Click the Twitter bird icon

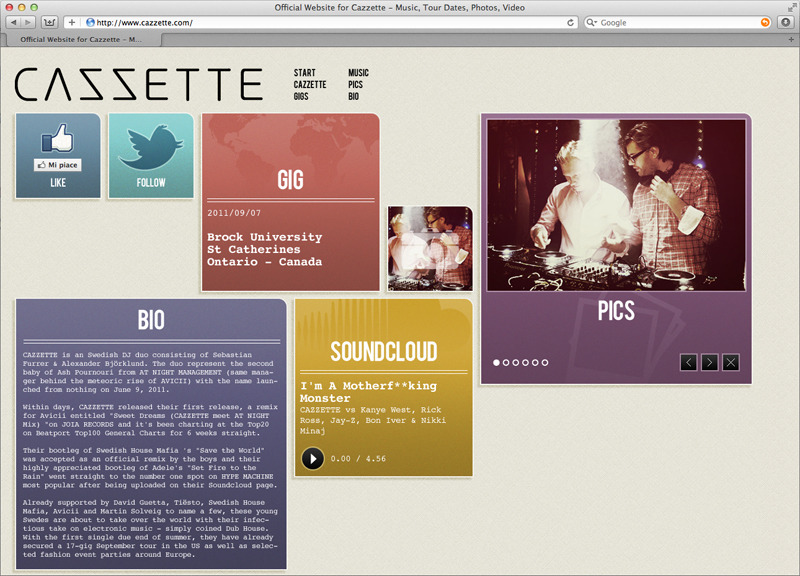coord(151,148)
